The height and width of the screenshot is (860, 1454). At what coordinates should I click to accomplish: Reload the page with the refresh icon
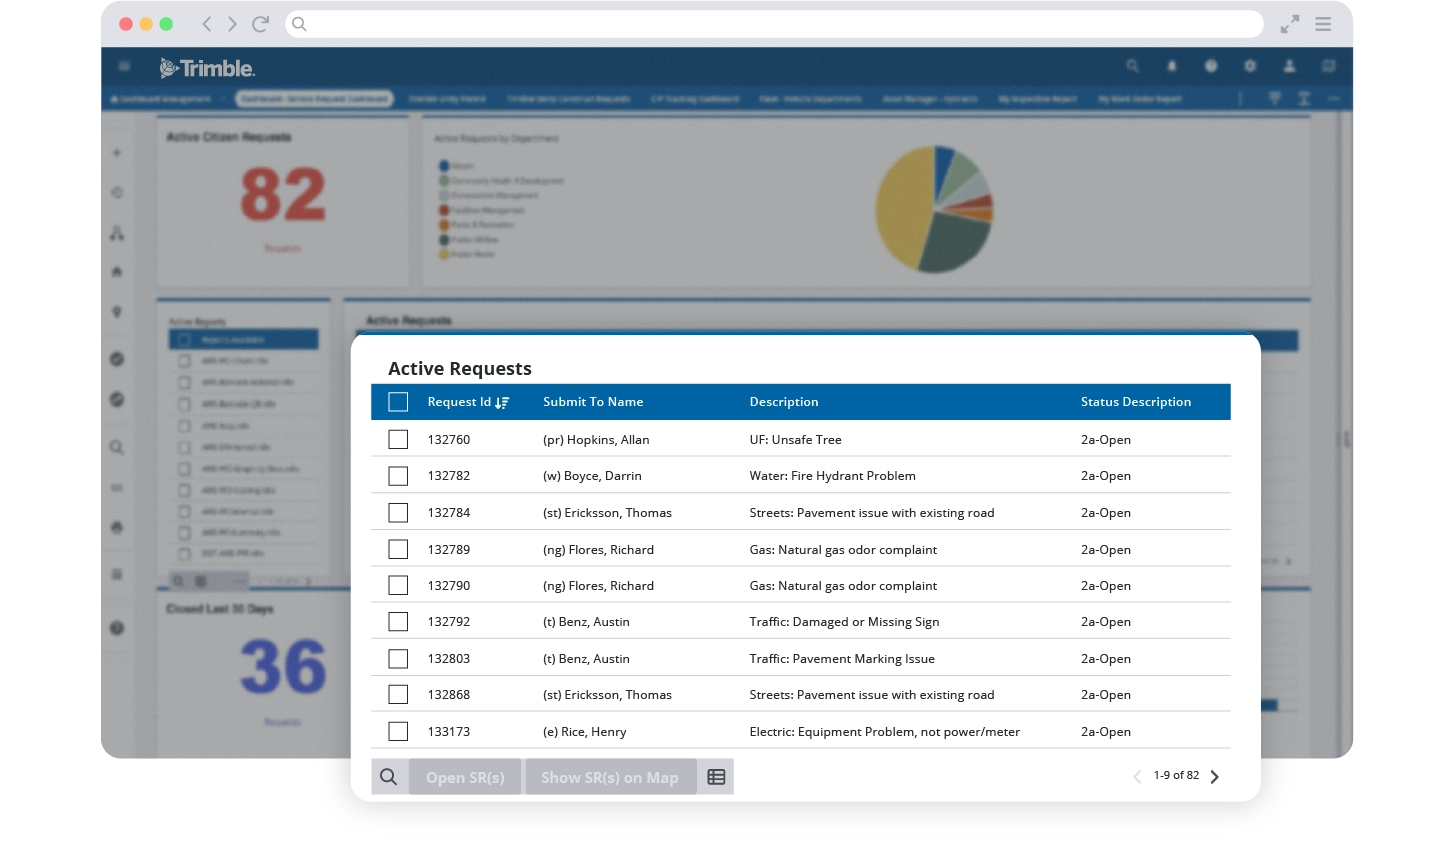point(260,24)
